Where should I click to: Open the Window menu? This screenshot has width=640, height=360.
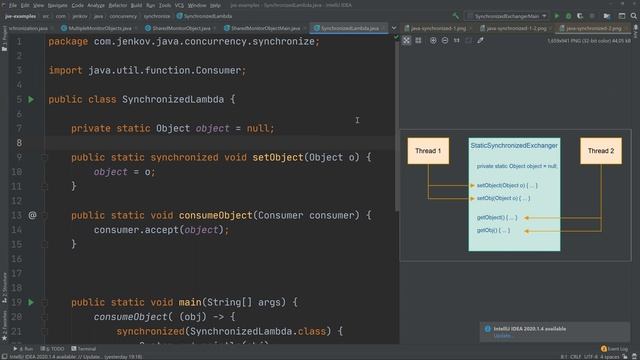point(197,5)
